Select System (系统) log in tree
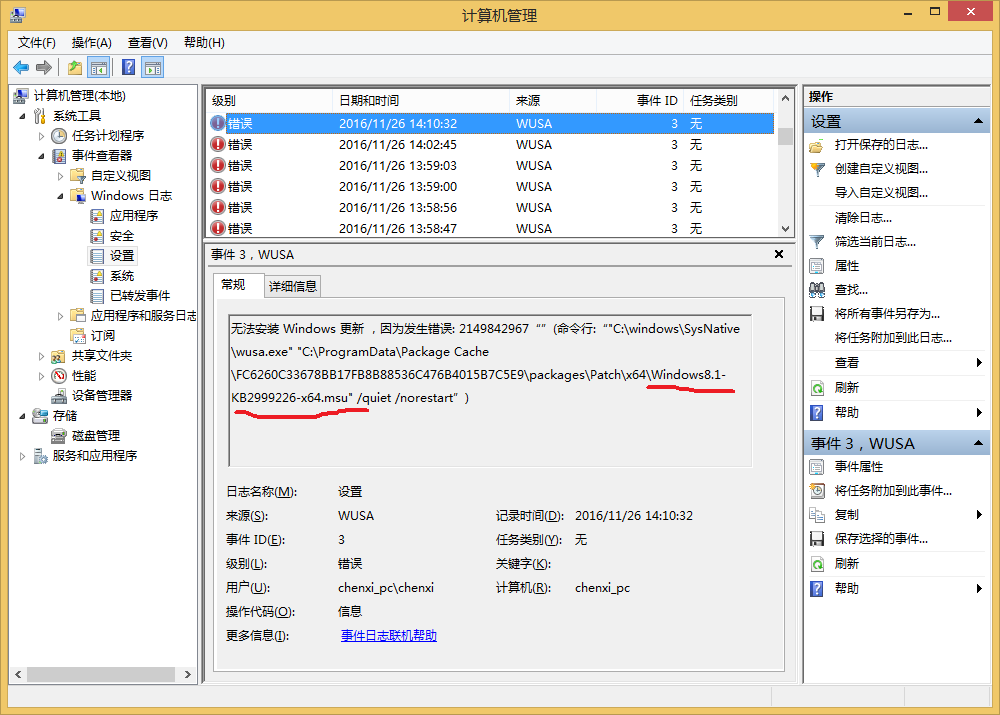This screenshot has height=715, width=1000. click(122, 276)
